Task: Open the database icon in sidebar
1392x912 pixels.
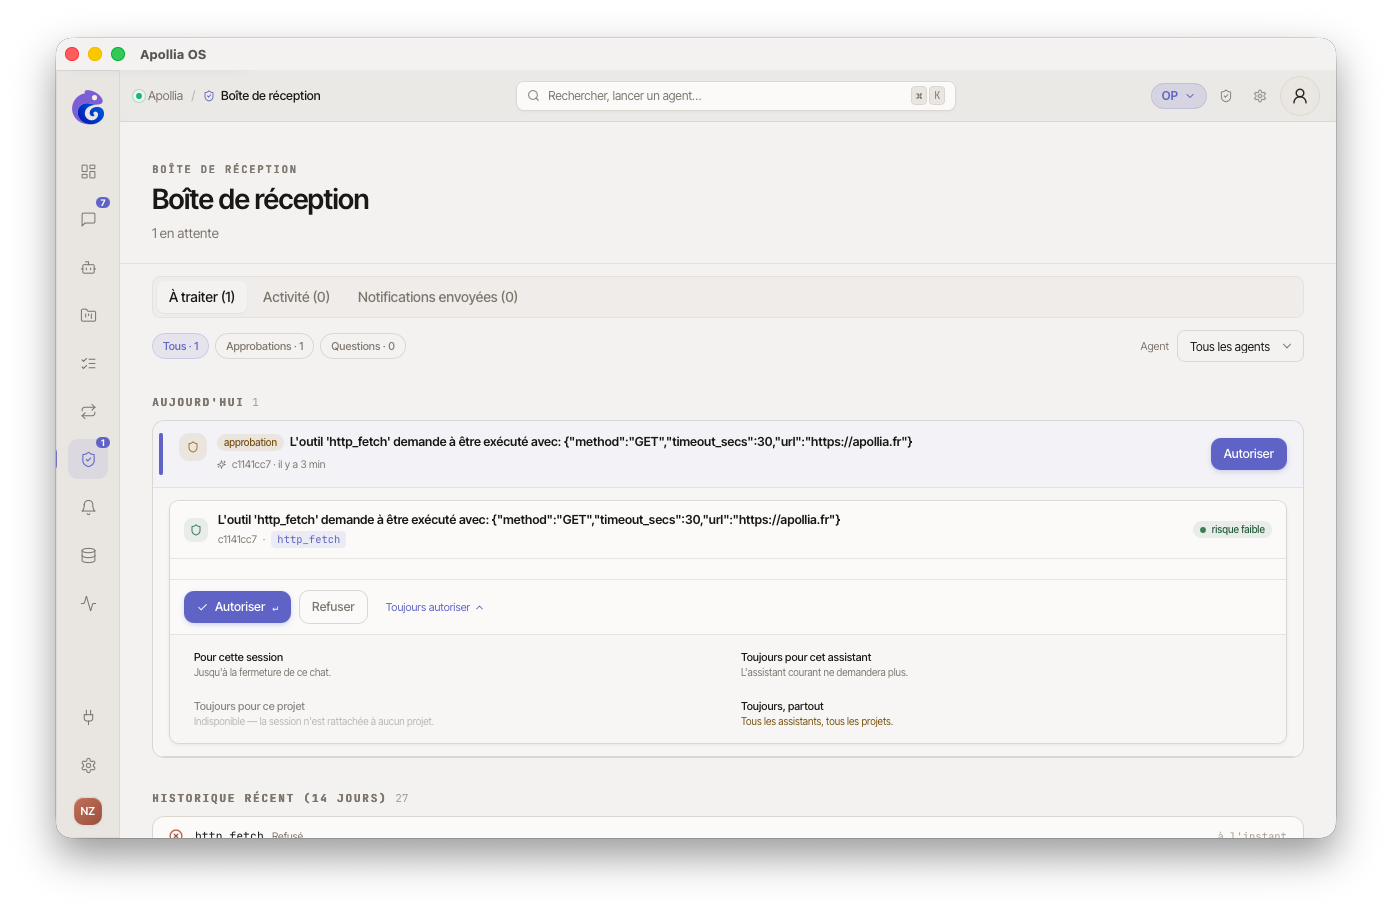Action: [88, 555]
